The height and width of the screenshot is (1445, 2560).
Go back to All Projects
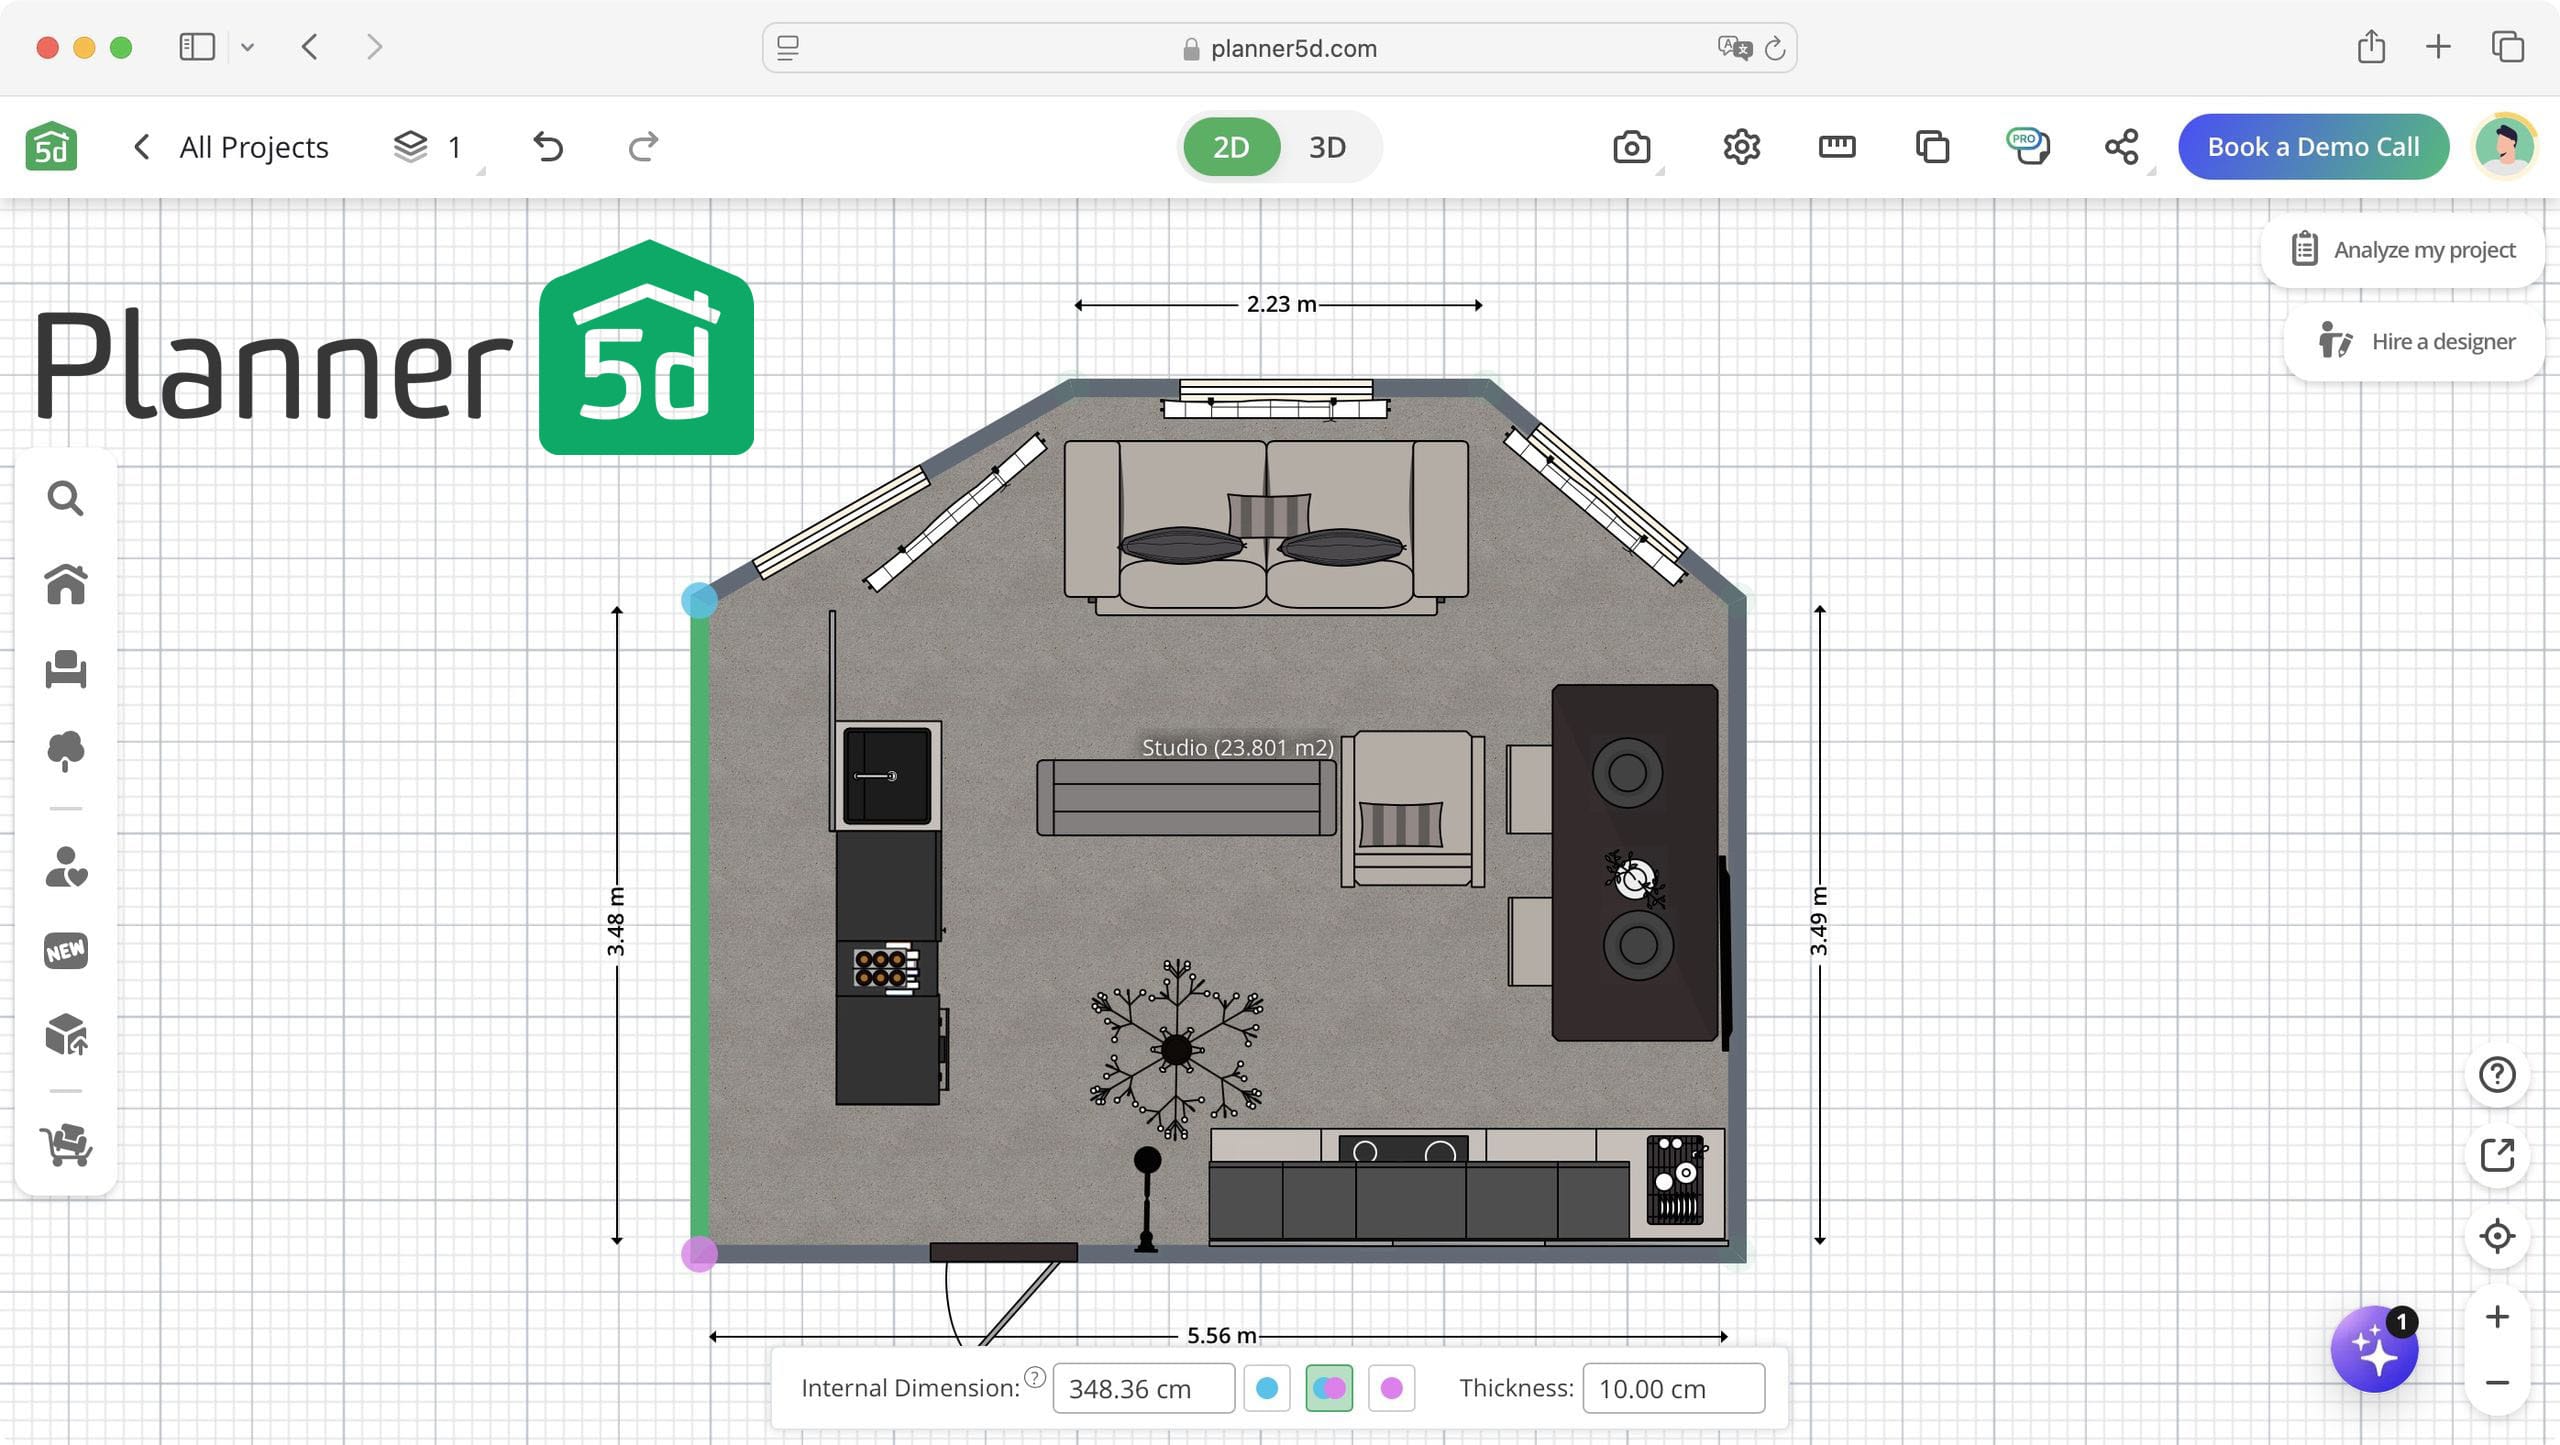(231, 147)
